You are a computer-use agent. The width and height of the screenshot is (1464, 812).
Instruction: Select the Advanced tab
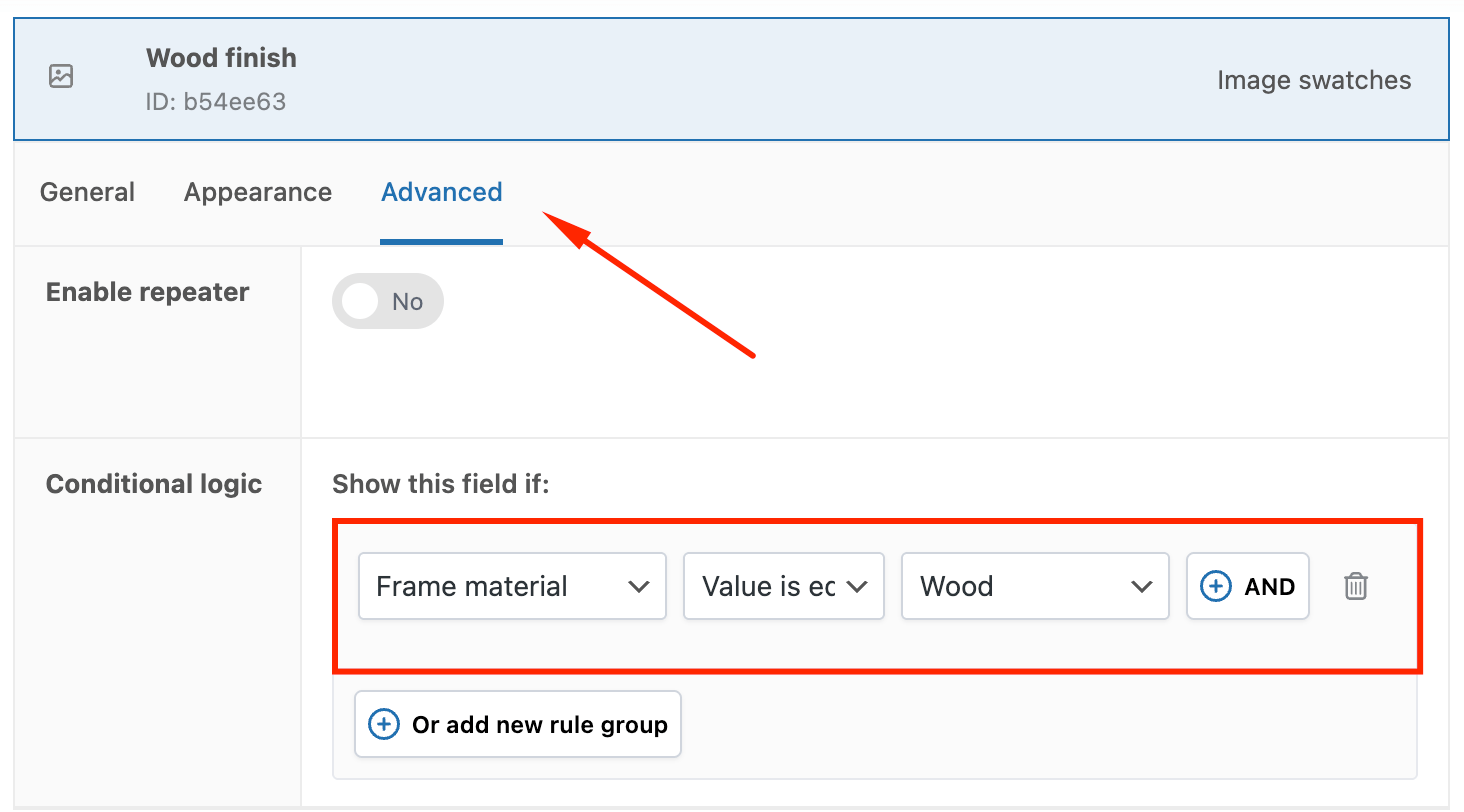[441, 192]
